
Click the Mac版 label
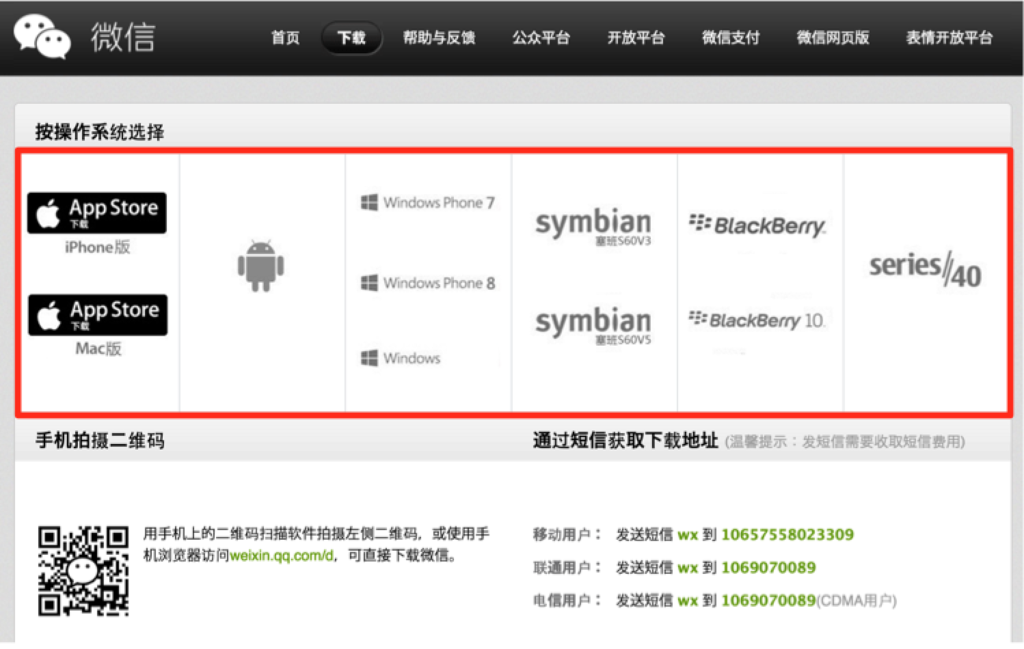[x=98, y=349]
